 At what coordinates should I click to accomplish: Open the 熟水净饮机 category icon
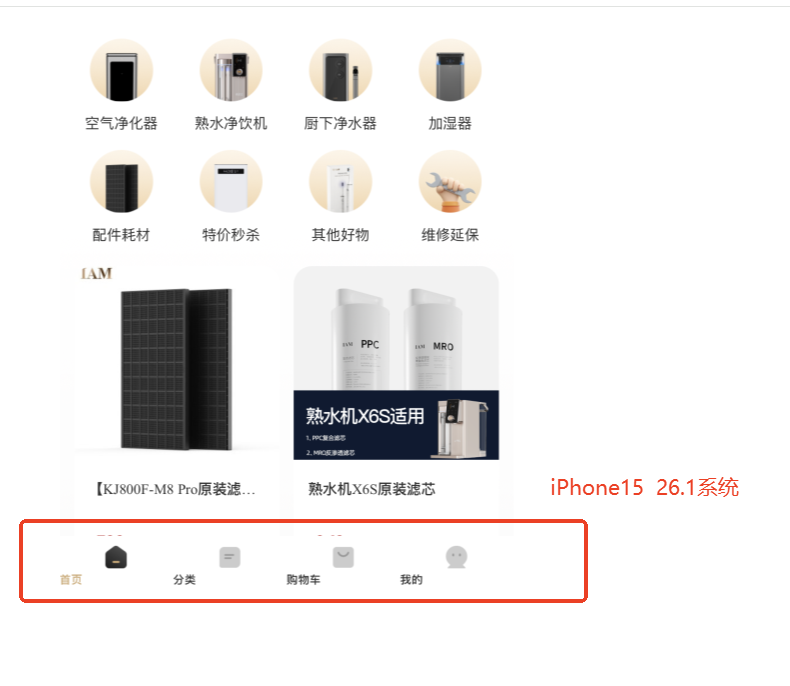point(231,71)
